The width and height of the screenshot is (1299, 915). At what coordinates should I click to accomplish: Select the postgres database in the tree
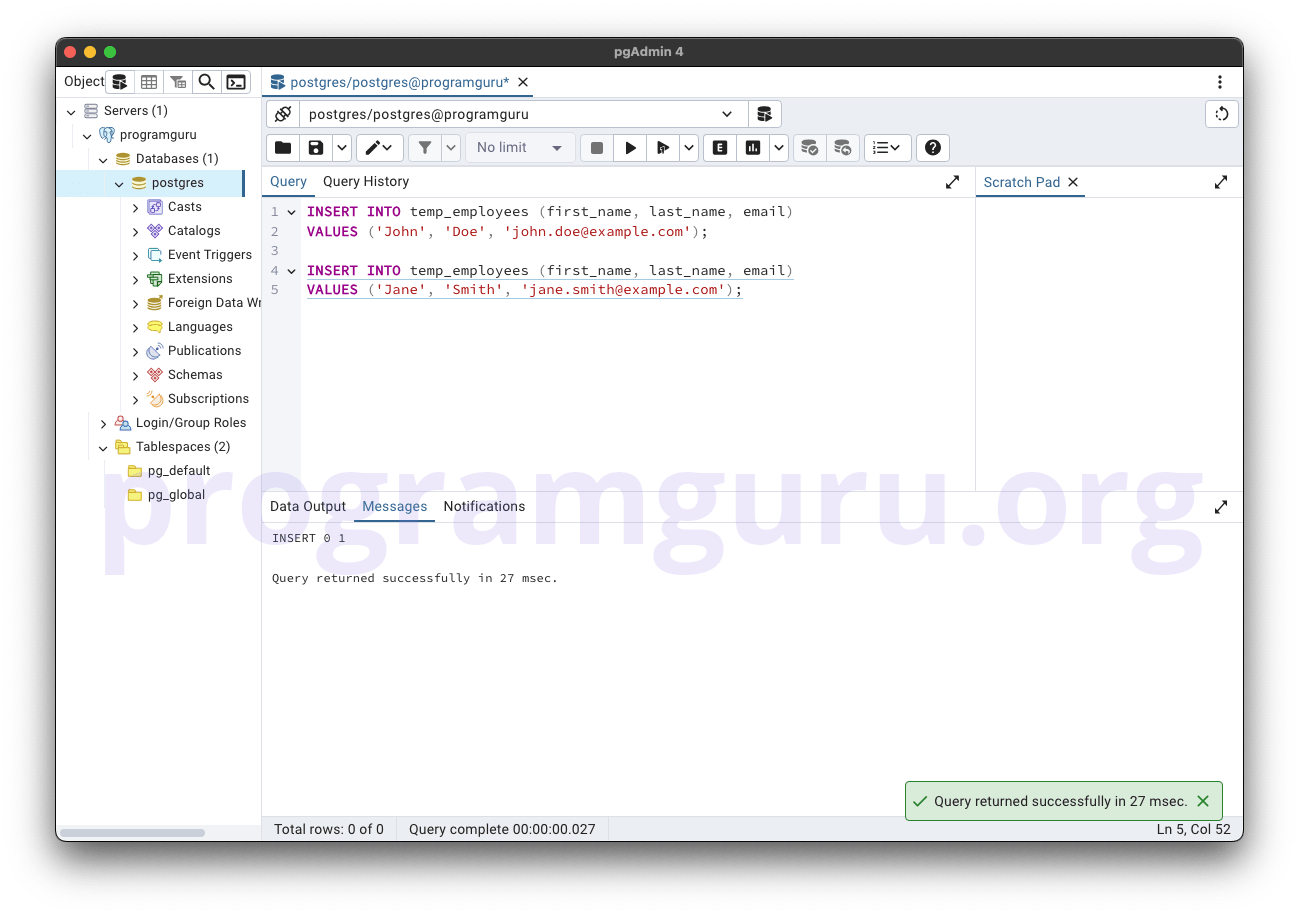tap(178, 182)
